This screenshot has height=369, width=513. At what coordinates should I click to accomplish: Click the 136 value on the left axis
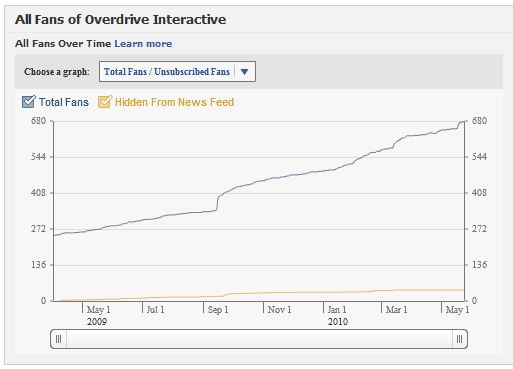[x=38, y=265]
